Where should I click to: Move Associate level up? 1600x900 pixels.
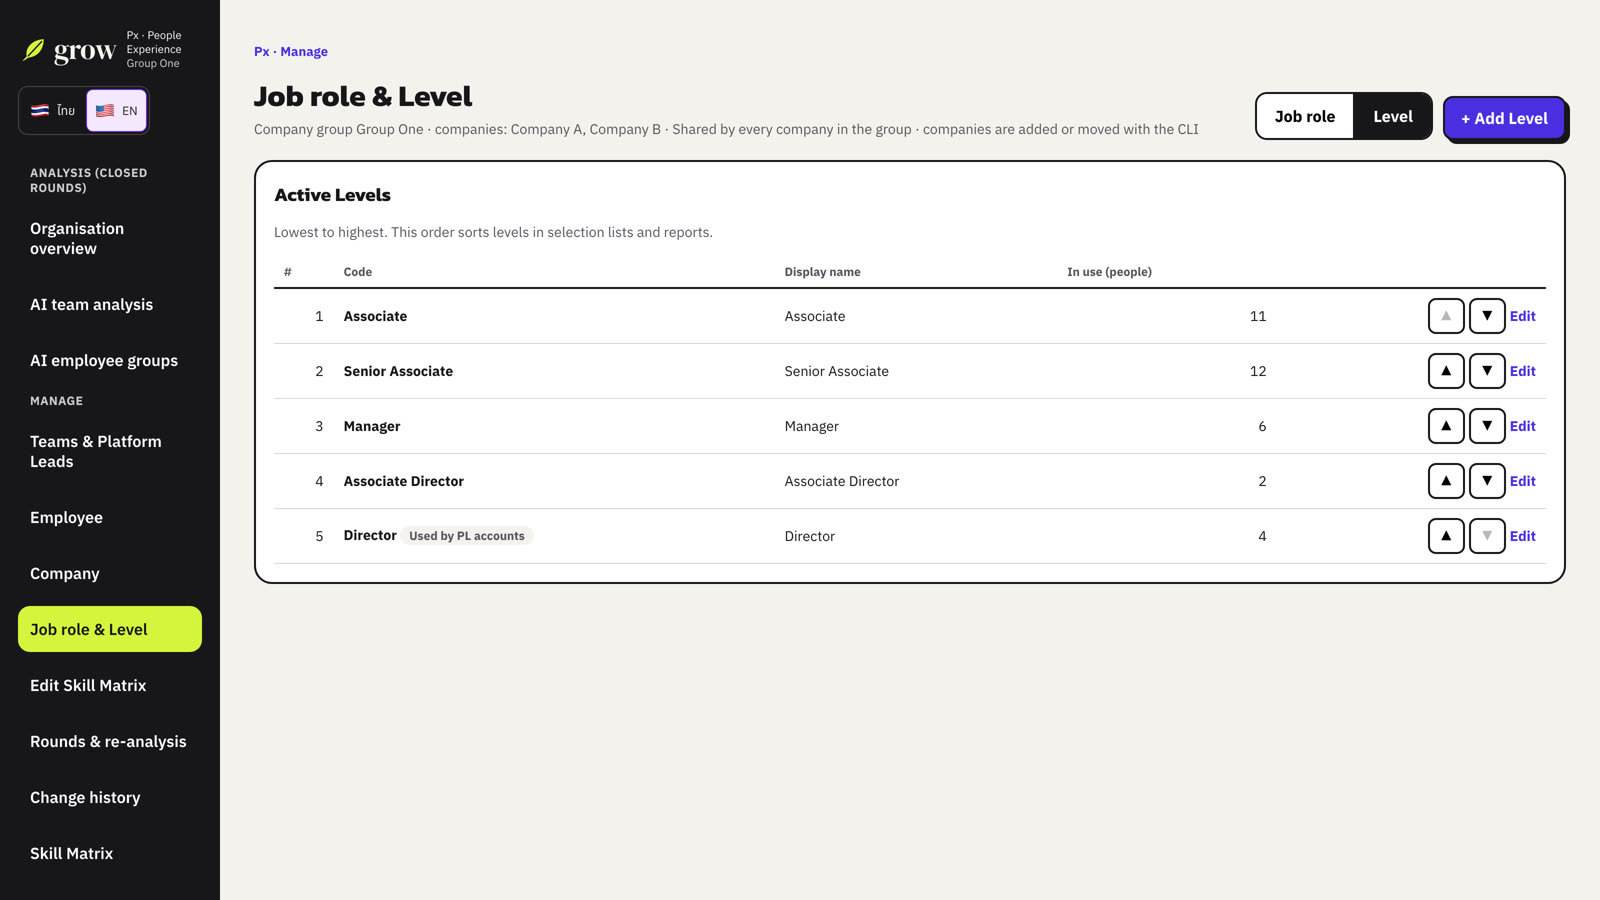pos(1446,316)
